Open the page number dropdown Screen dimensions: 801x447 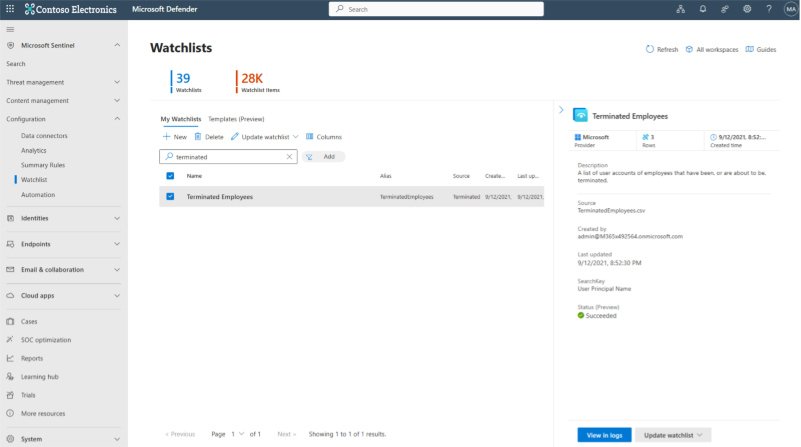pyautogui.click(x=238, y=434)
